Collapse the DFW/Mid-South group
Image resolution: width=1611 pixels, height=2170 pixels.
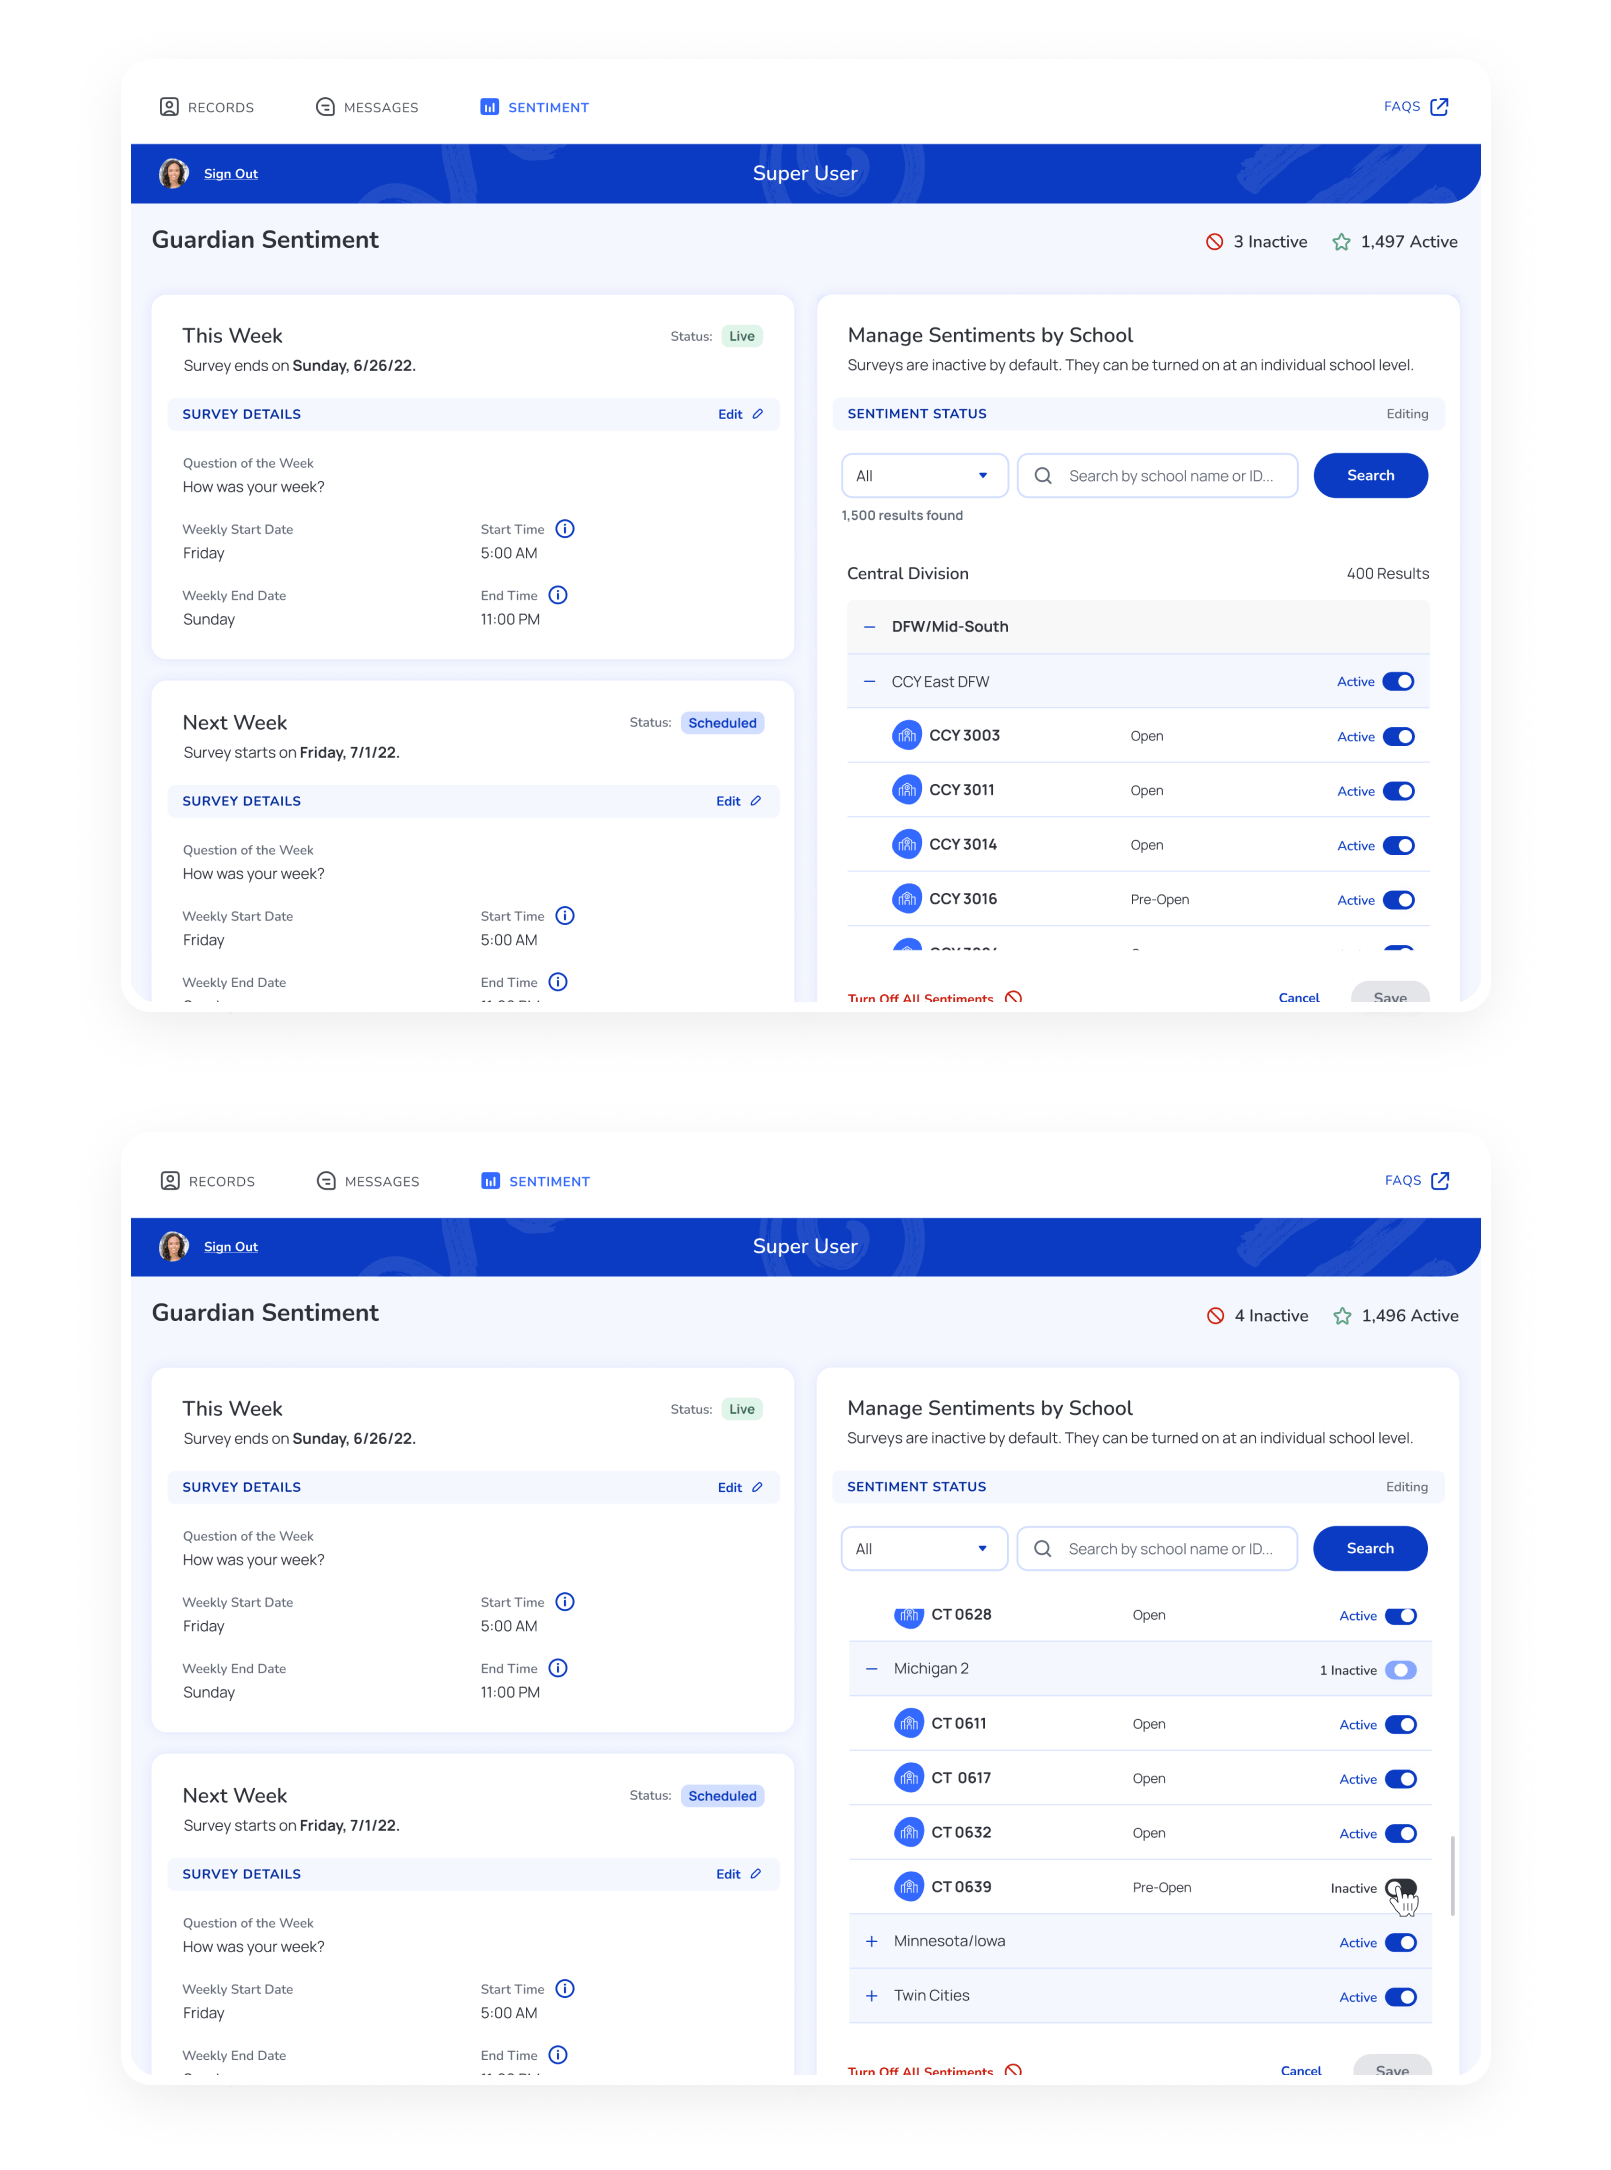point(870,627)
